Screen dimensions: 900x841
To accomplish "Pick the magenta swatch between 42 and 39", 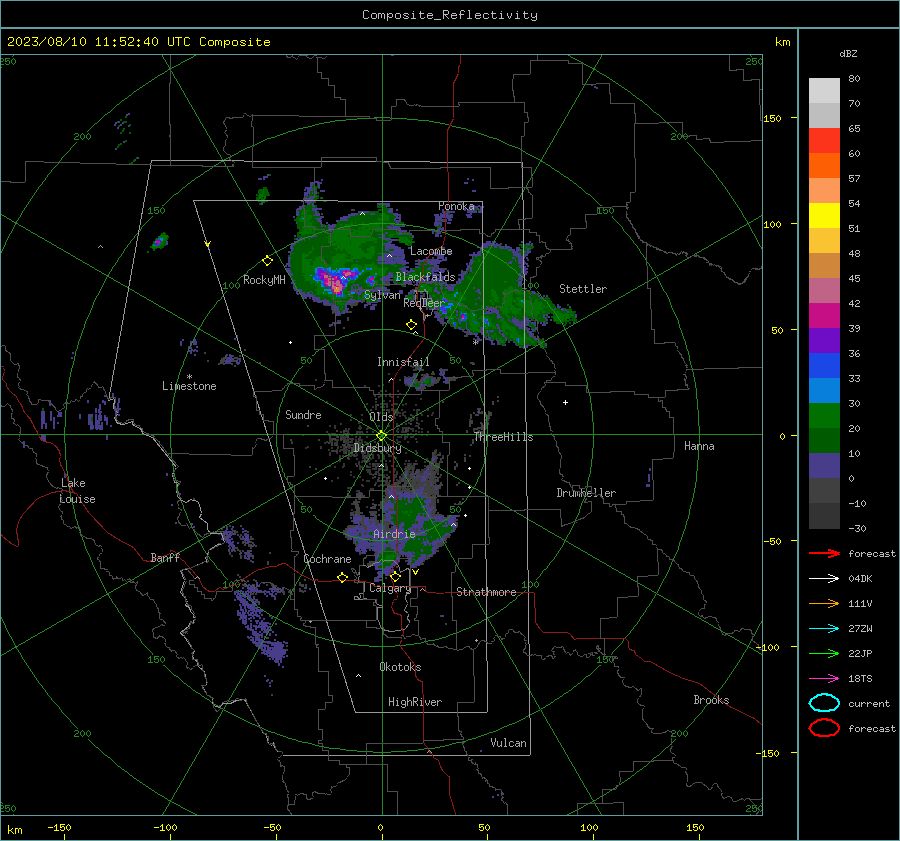I will [x=824, y=316].
